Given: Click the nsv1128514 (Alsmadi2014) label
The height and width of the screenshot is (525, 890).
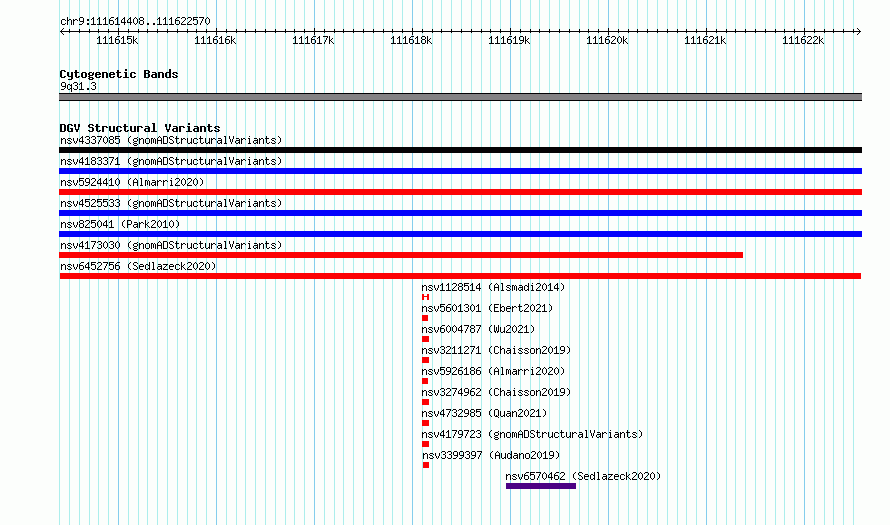Looking at the screenshot, I should pyautogui.click(x=493, y=287).
